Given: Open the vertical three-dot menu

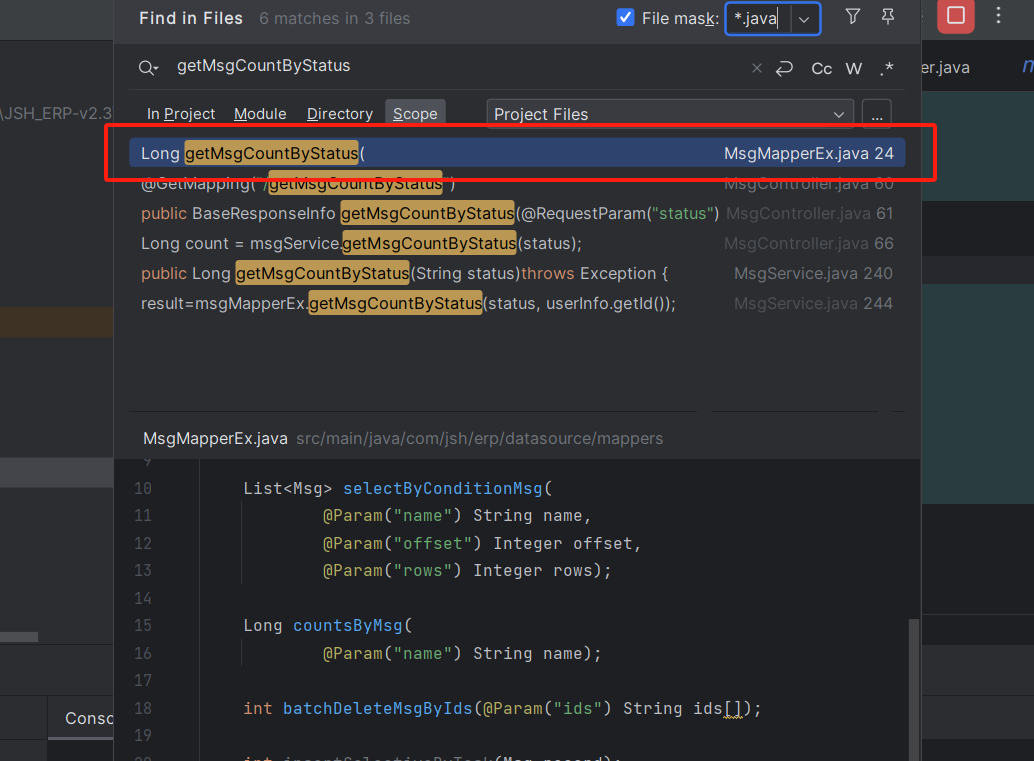Looking at the screenshot, I should (x=998, y=15).
